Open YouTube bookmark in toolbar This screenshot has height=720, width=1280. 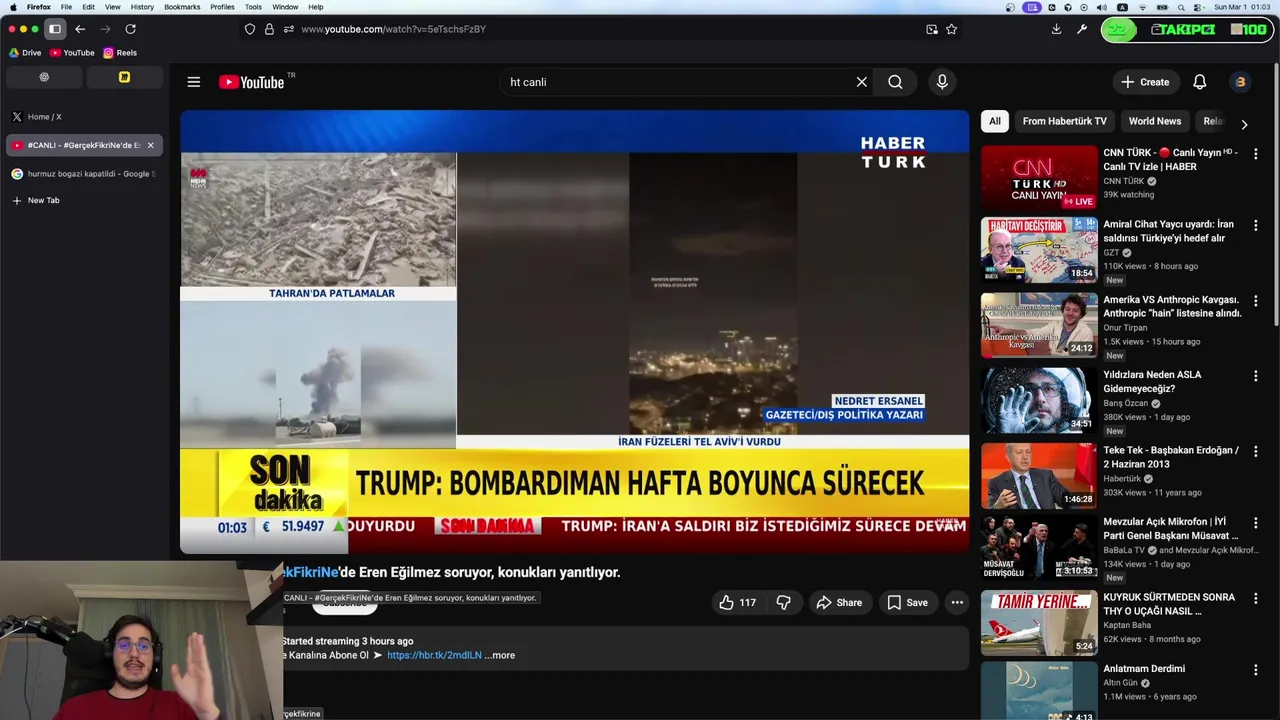pyautogui.click(x=72, y=53)
